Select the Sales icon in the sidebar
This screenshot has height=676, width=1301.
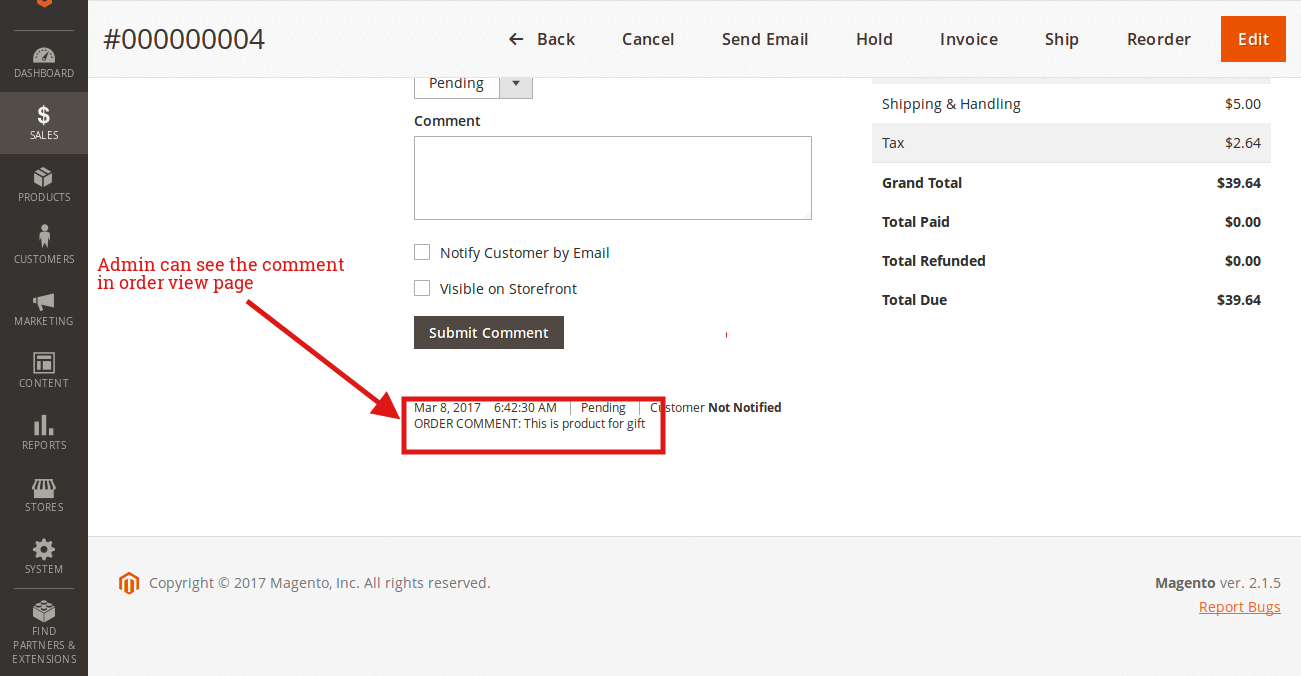point(43,122)
